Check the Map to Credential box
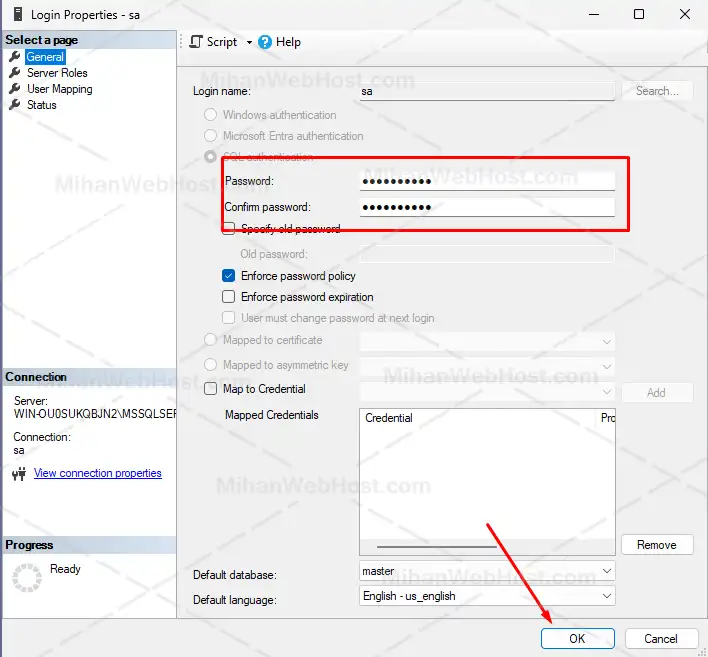 click(x=211, y=389)
